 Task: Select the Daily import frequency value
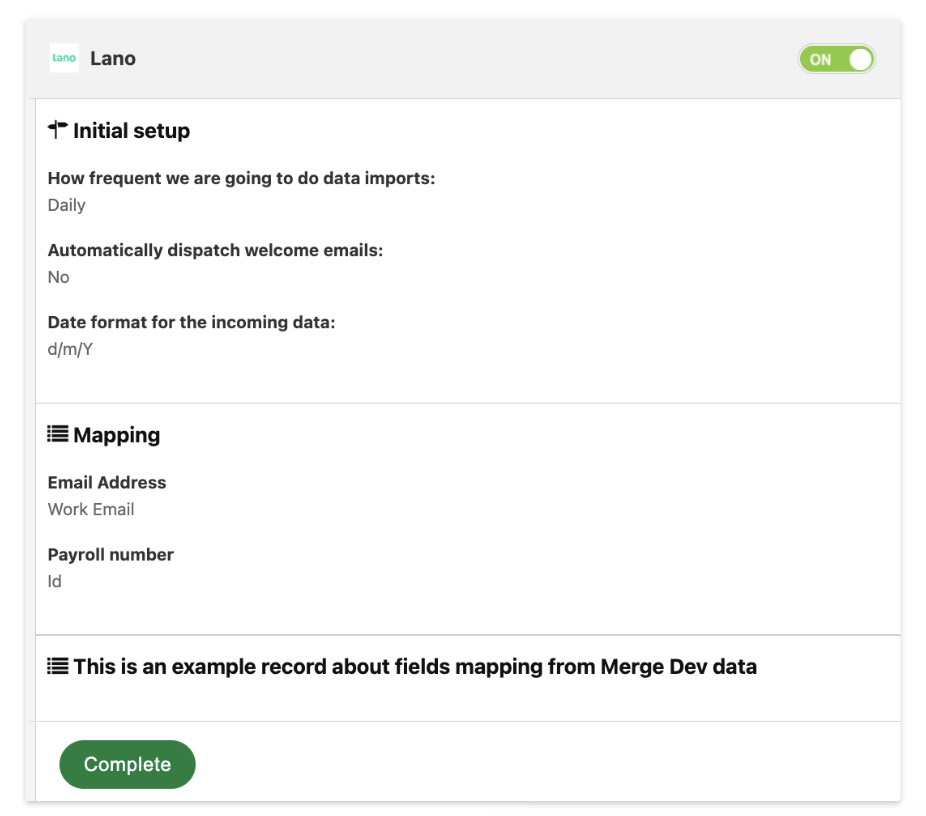[67, 205]
